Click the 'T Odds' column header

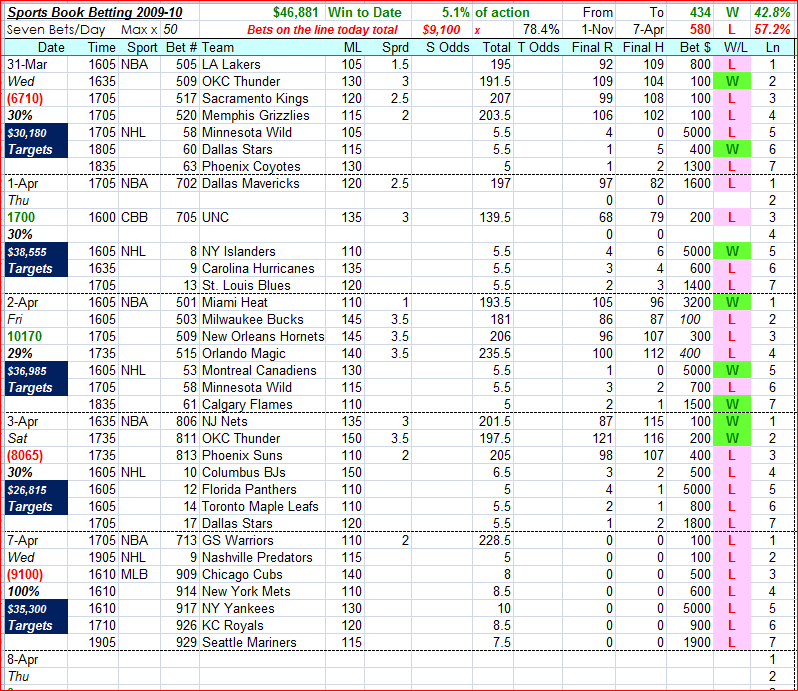[538, 47]
